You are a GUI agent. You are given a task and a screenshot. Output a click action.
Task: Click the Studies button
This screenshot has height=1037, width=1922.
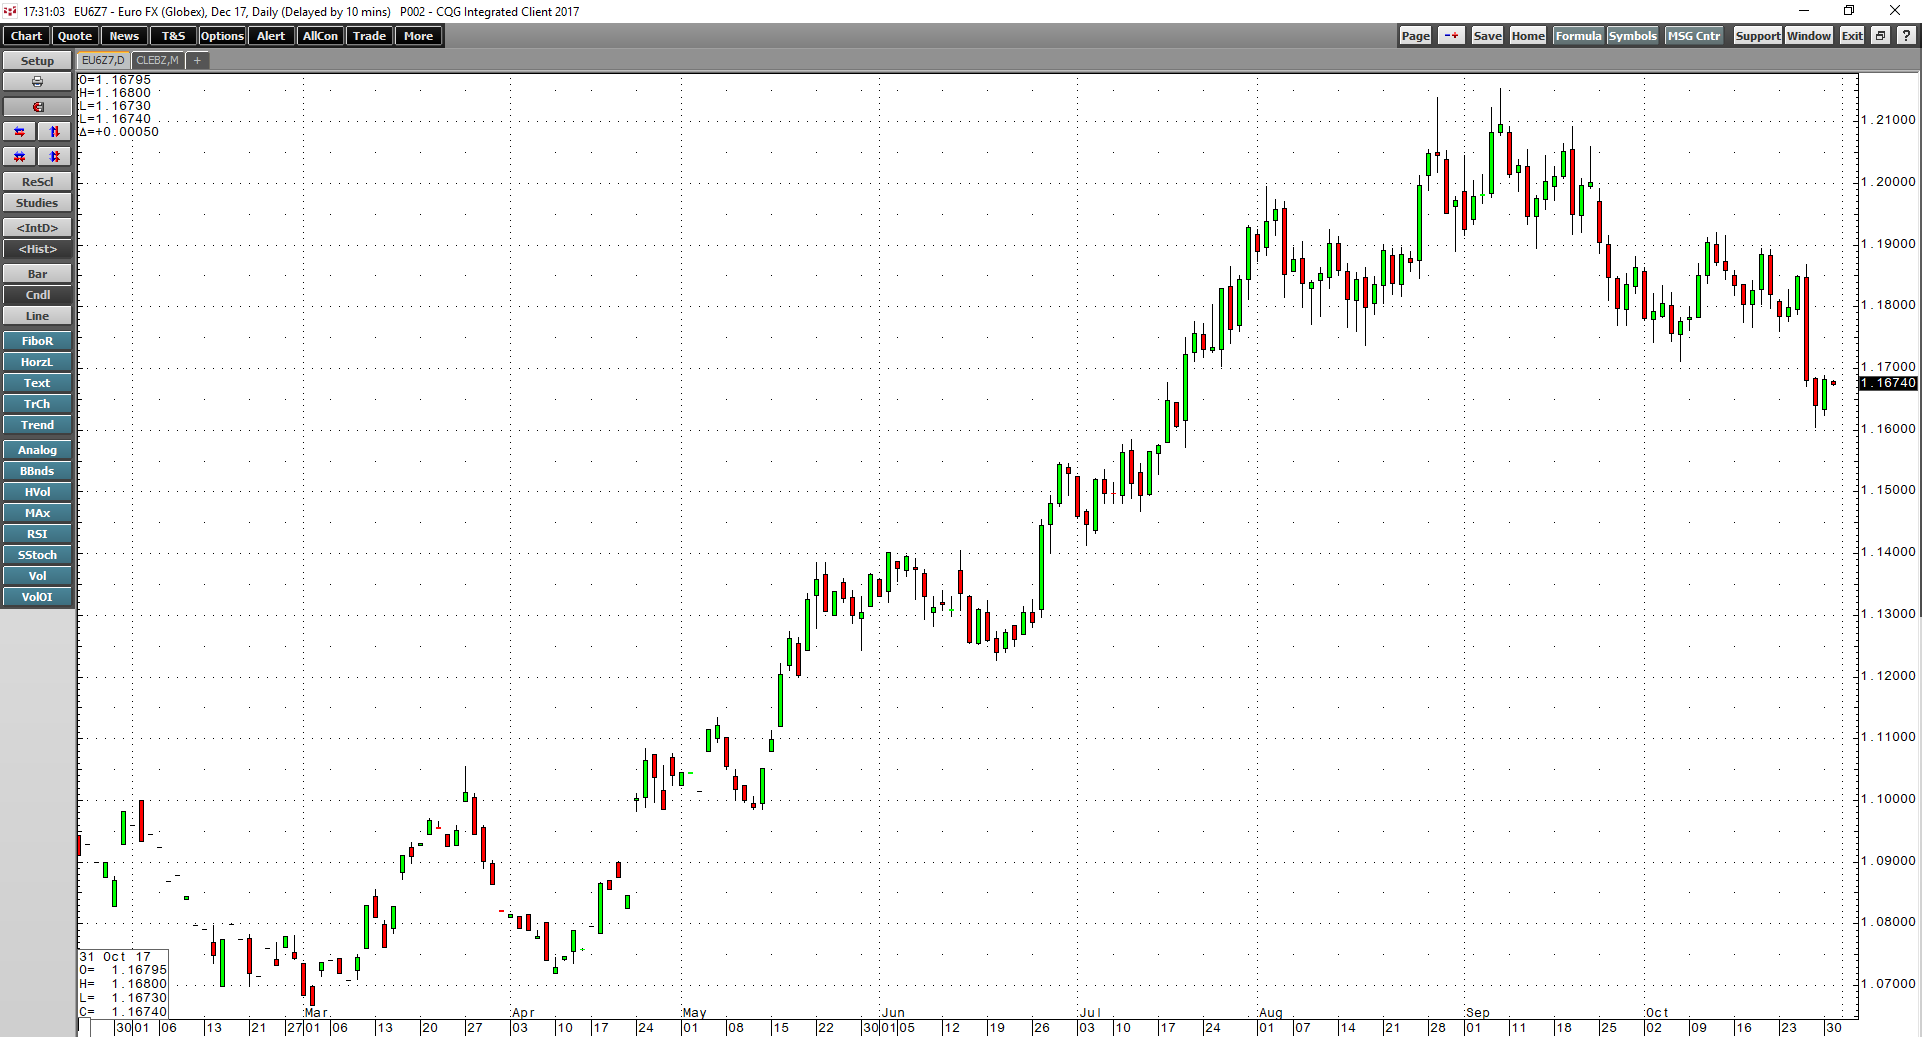click(37, 203)
